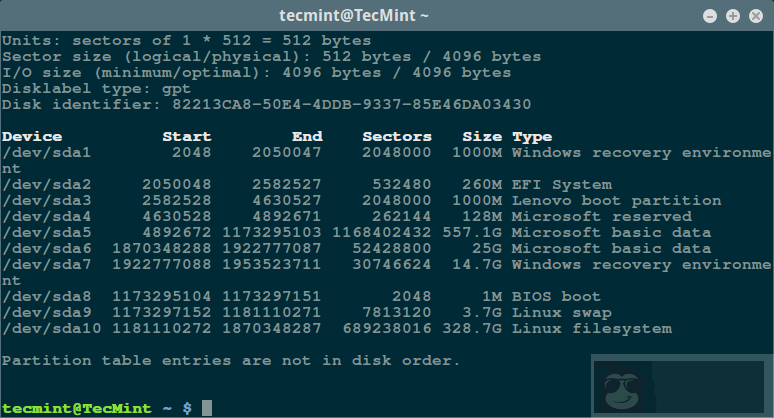This screenshot has height=418, width=774.
Task: Minimize the tecmint@TecMint terminal window
Action: (709, 16)
